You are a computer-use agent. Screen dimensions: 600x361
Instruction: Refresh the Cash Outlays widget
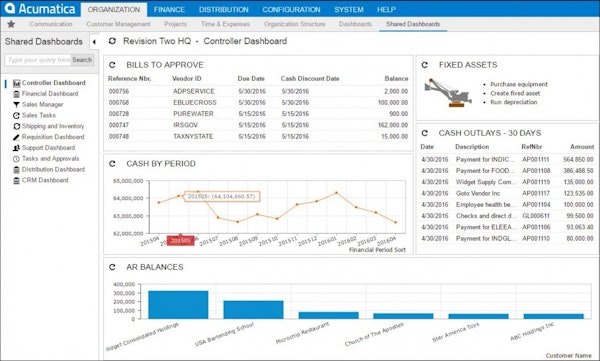coord(425,133)
